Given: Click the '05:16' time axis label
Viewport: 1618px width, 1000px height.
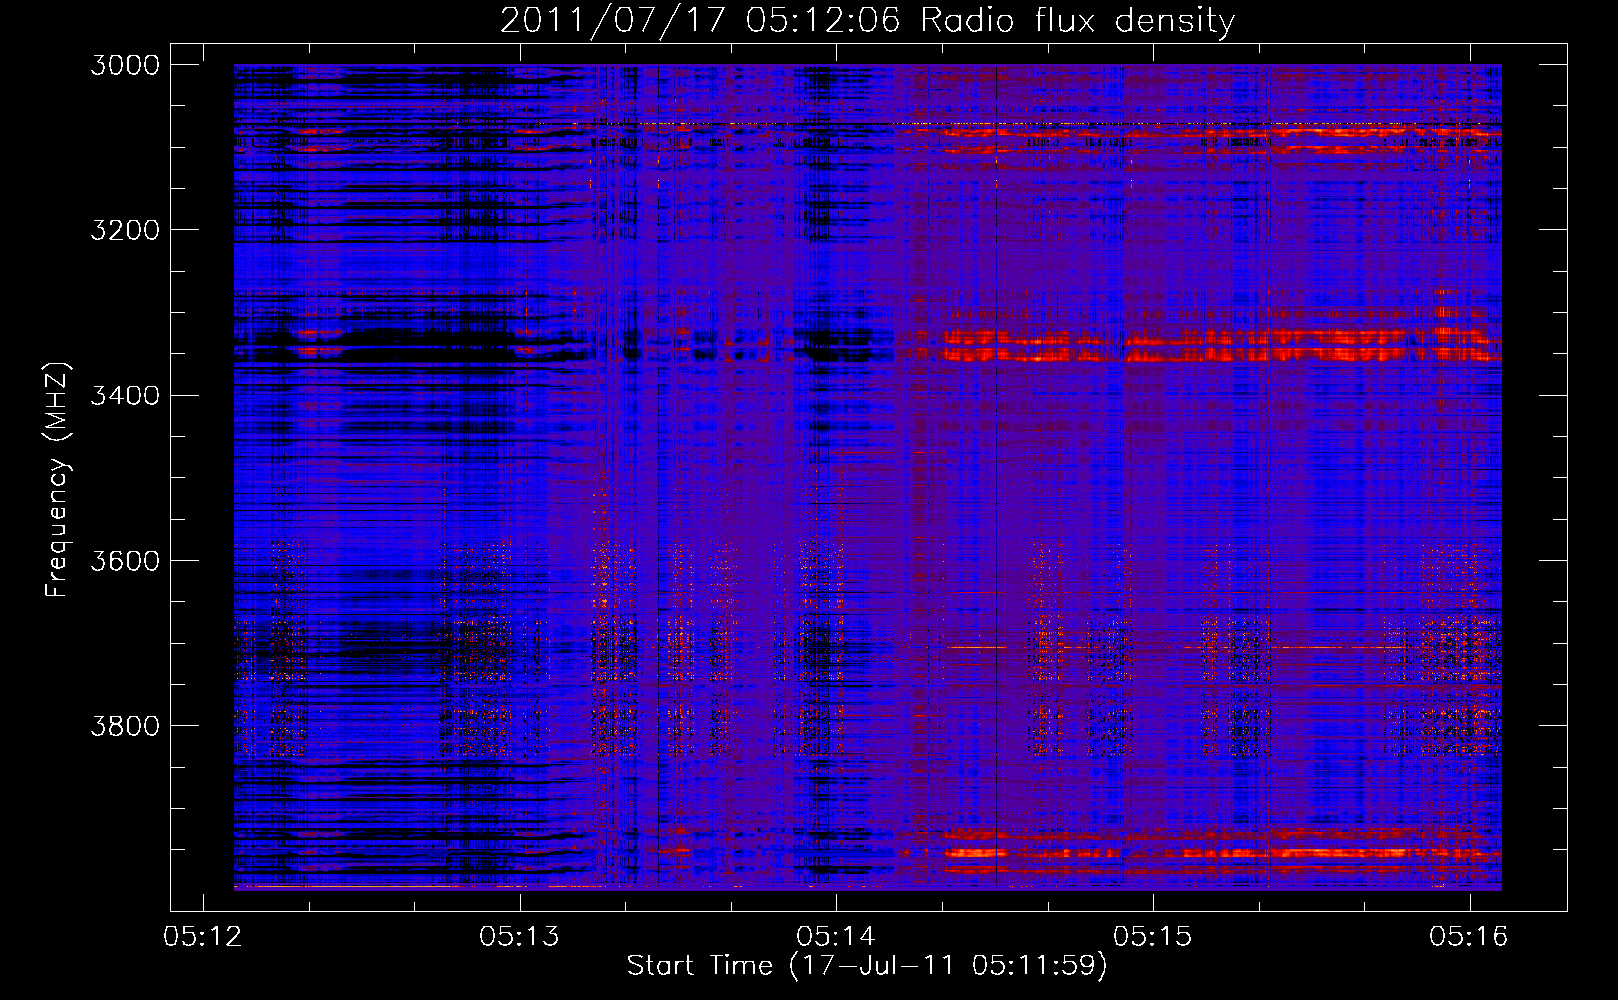Looking at the screenshot, I should pyautogui.click(x=1468, y=936).
